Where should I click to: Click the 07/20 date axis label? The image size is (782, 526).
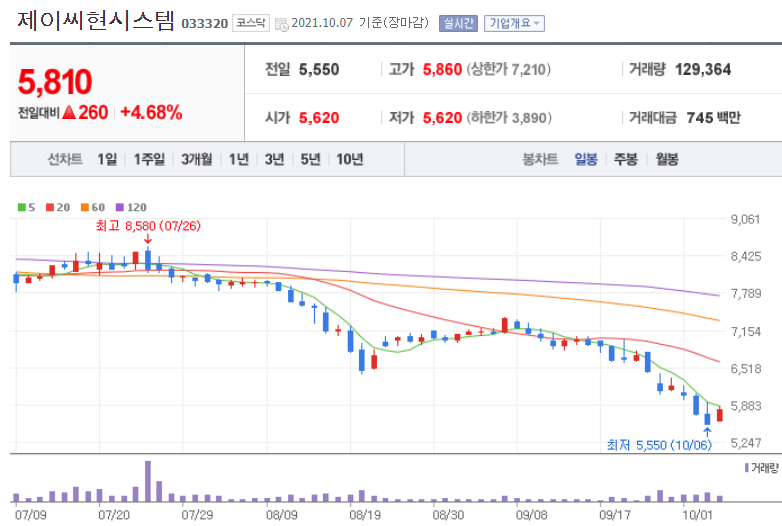click(114, 515)
